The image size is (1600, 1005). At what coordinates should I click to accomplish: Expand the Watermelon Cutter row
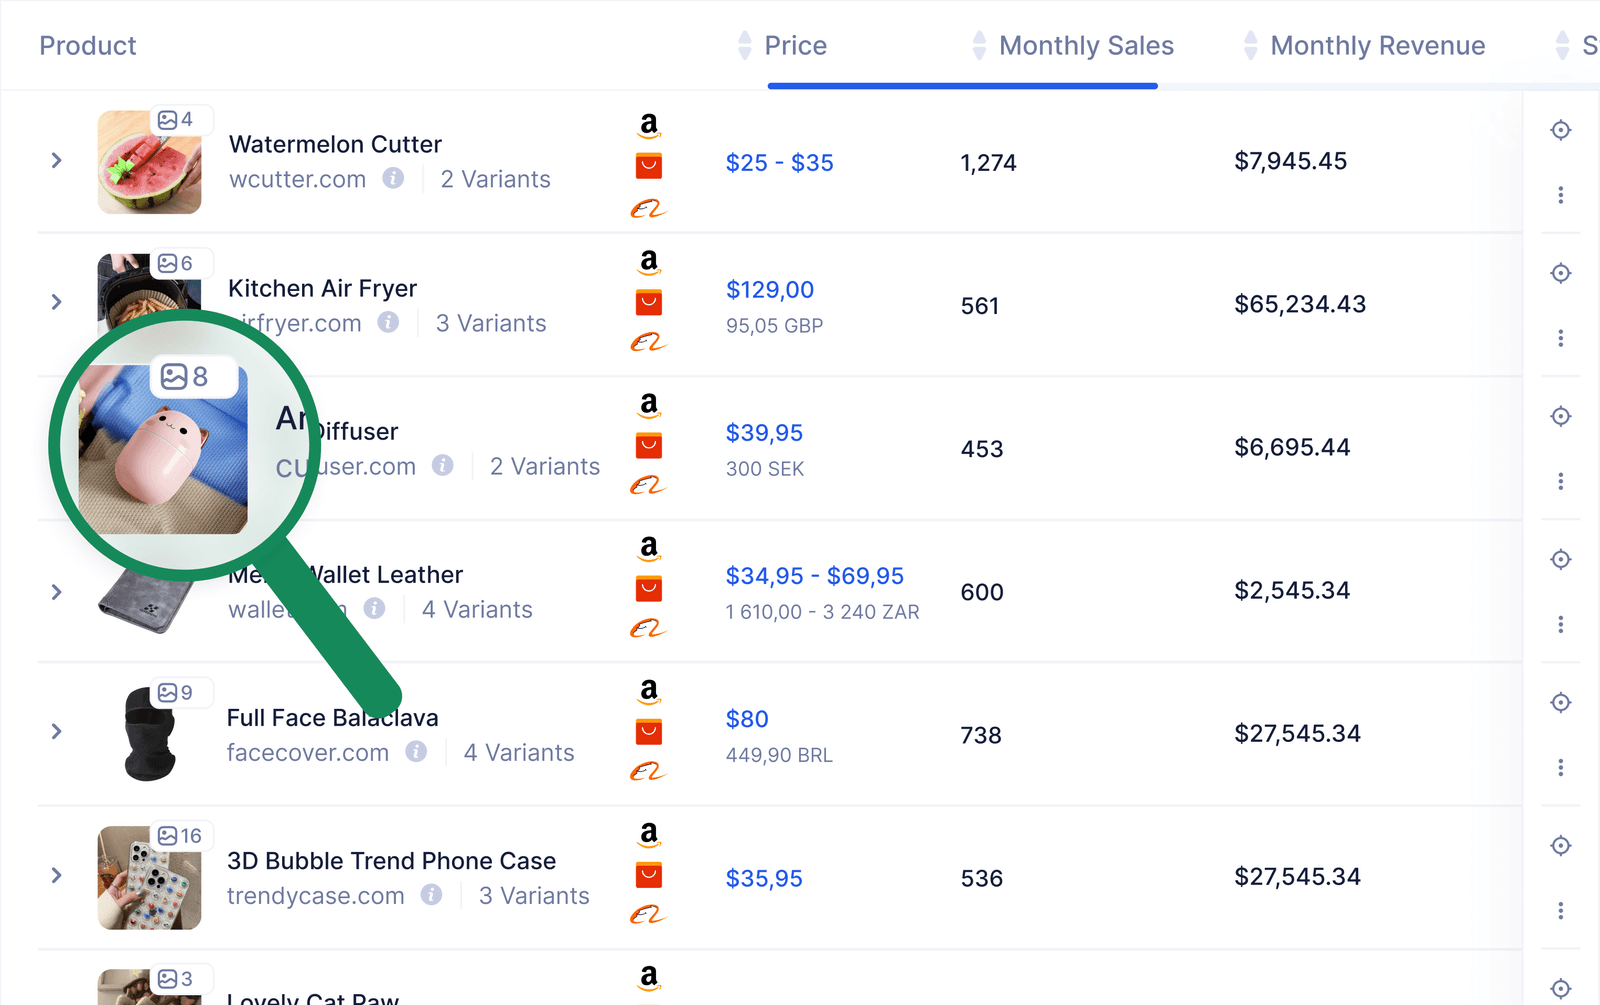click(x=57, y=160)
